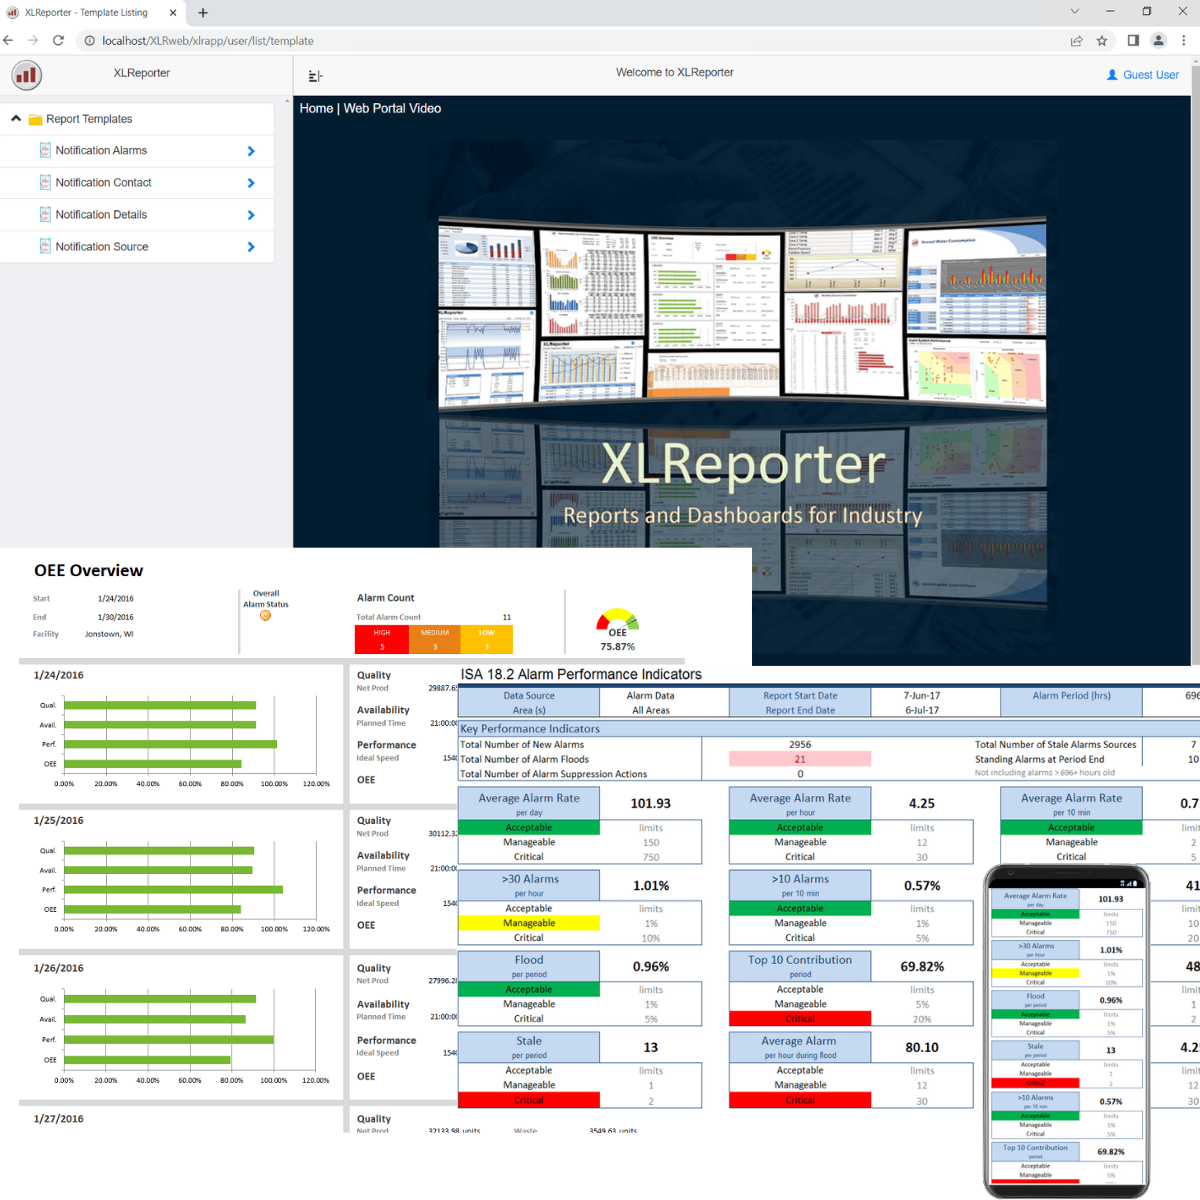
Task: Click the Report Templates folder icon
Action: pyautogui.click(x=36, y=119)
